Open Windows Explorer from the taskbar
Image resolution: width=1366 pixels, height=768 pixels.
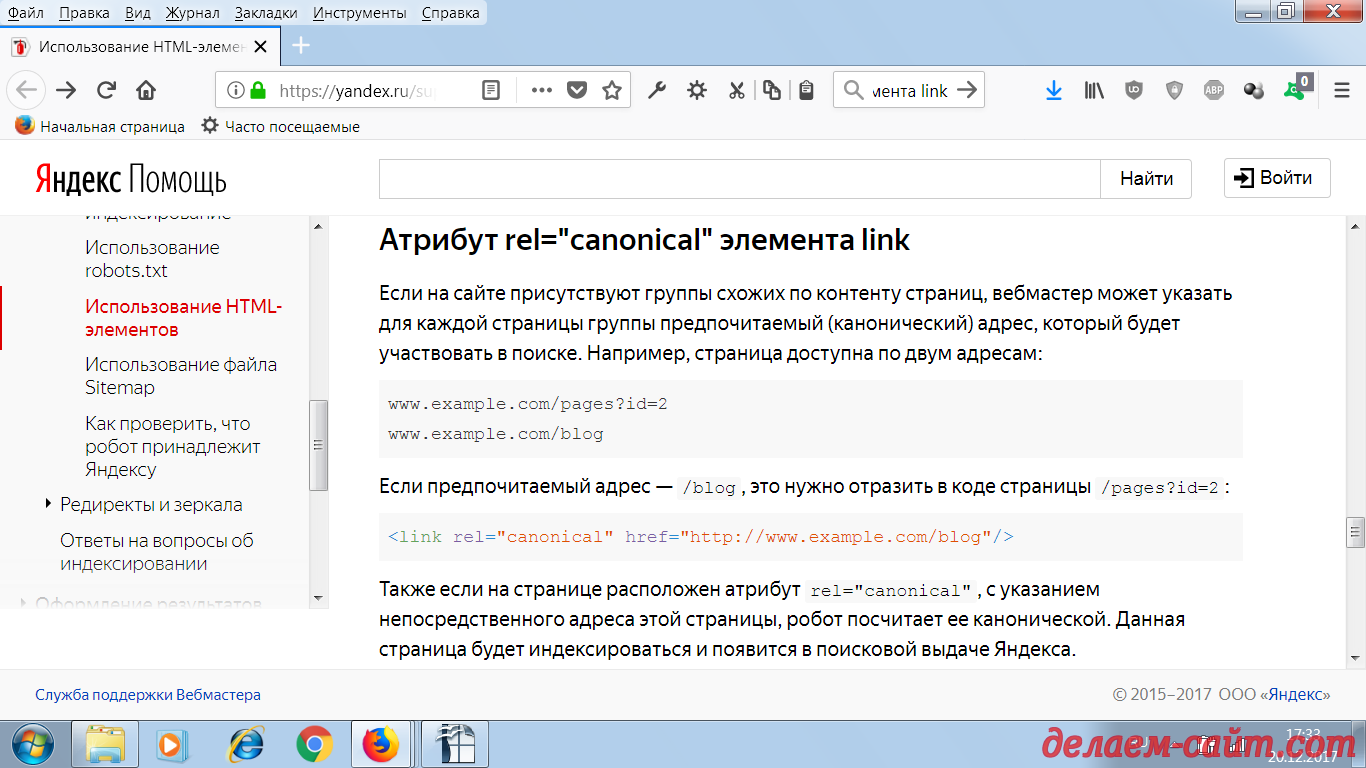104,744
